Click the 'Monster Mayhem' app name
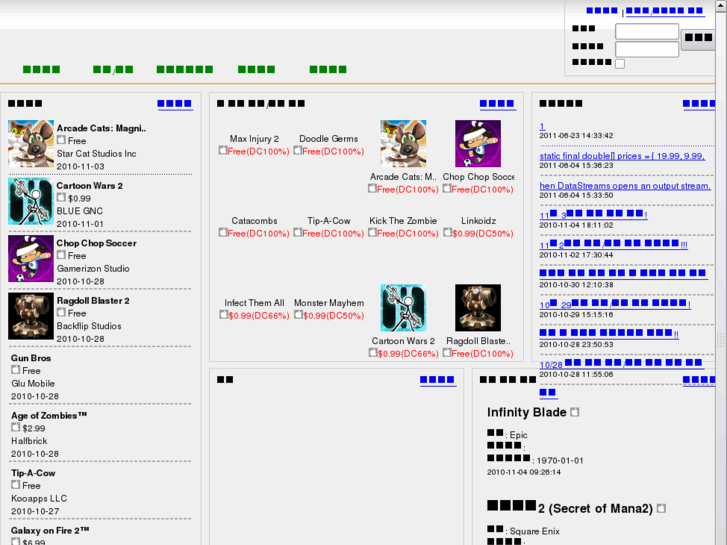 (x=329, y=303)
